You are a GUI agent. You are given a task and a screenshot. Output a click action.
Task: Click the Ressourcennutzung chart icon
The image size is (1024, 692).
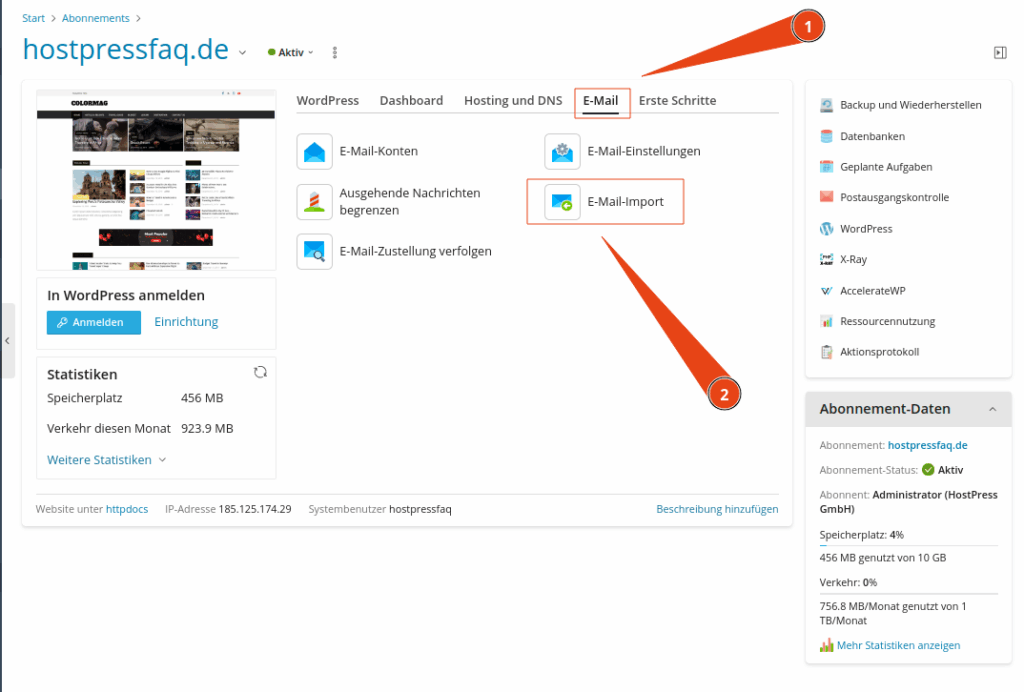(826, 321)
